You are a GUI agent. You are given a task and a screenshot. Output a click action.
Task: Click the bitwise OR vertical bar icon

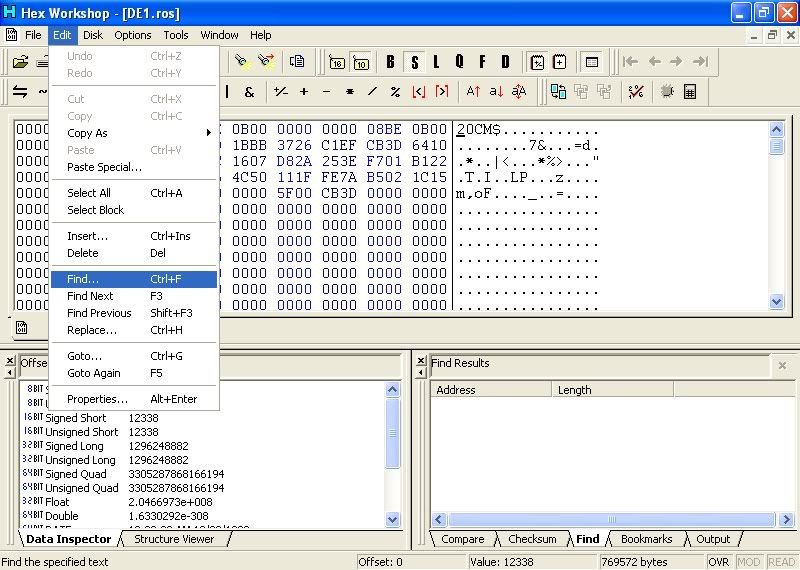point(227,92)
